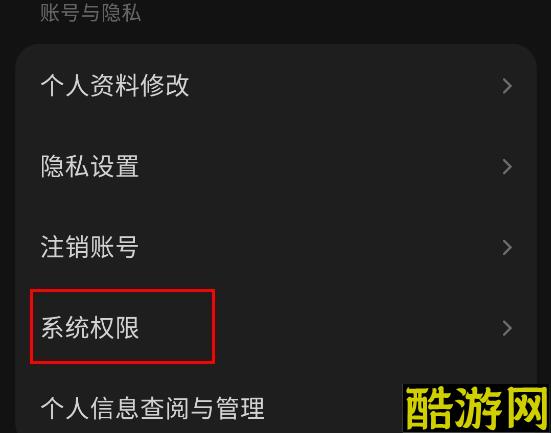Open 个人资料修改 settings entry
Screen dimensions: 551x433
click(x=276, y=86)
